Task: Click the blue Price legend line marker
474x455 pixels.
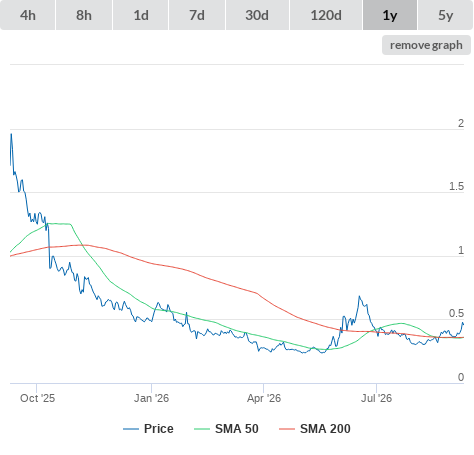Action: [x=131, y=429]
